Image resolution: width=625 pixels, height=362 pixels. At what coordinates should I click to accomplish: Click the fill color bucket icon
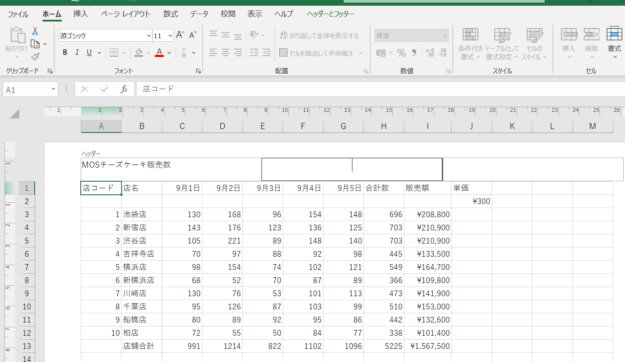point(139,52)
